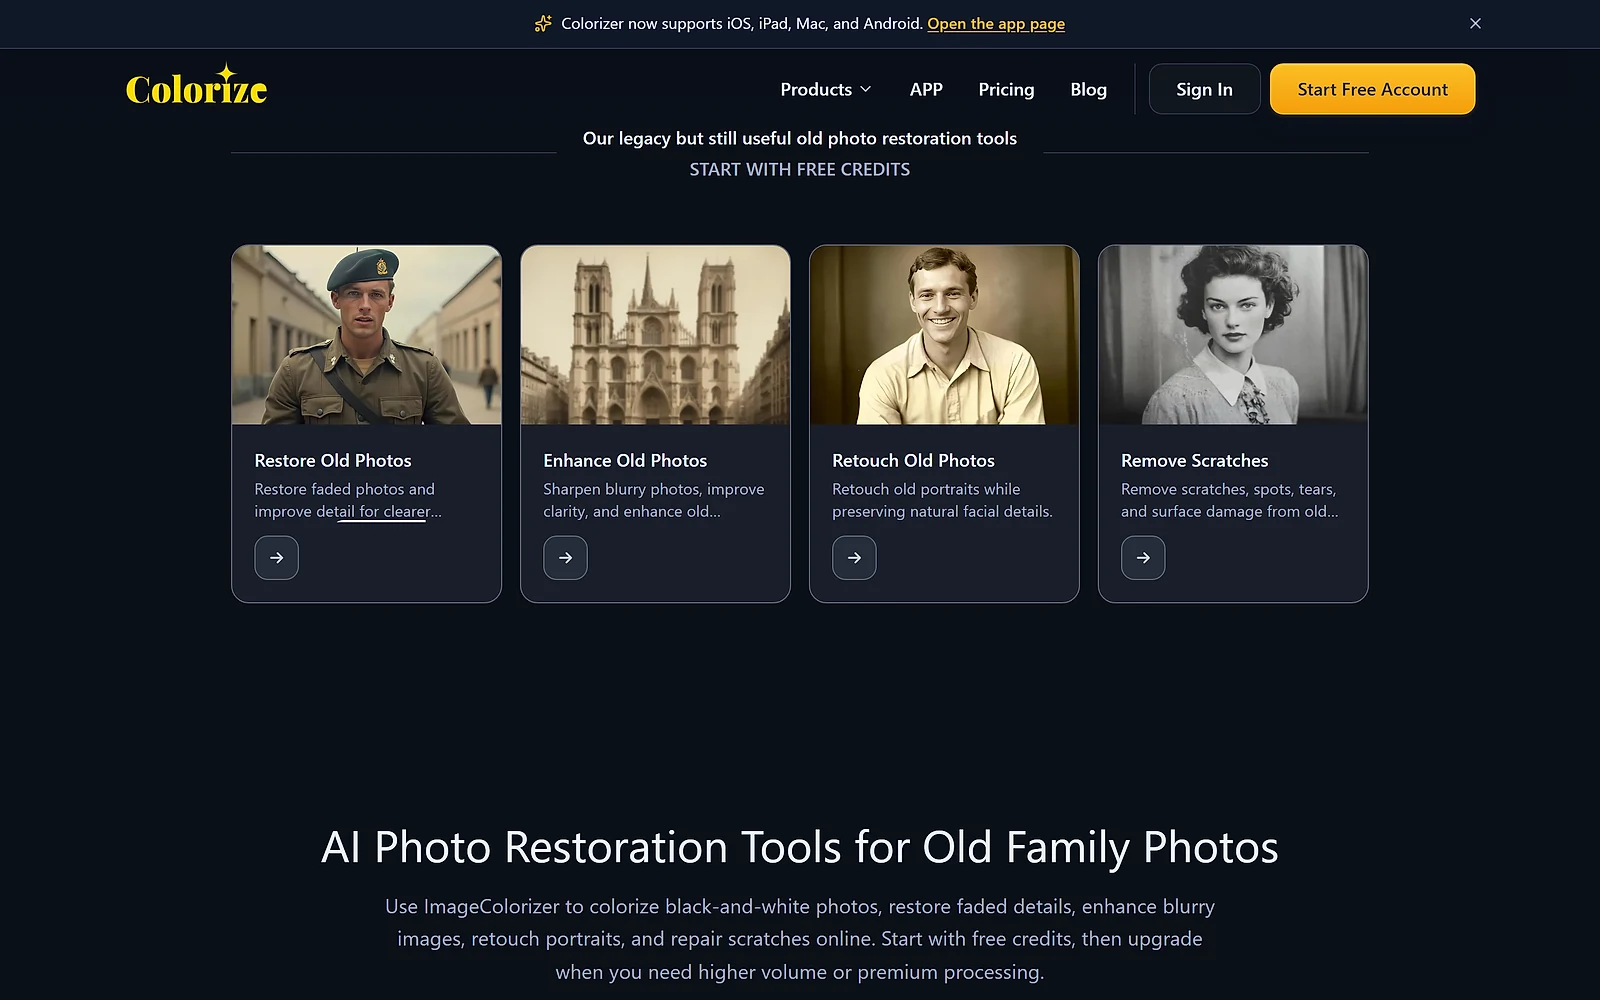1600x1000 pixels.
Task: Click Start Free Account button
Action: 1372,89
